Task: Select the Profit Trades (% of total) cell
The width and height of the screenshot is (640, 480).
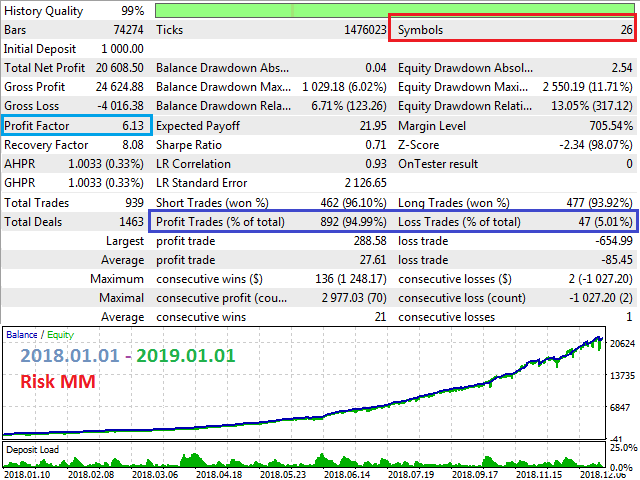Action: [214, 221]
